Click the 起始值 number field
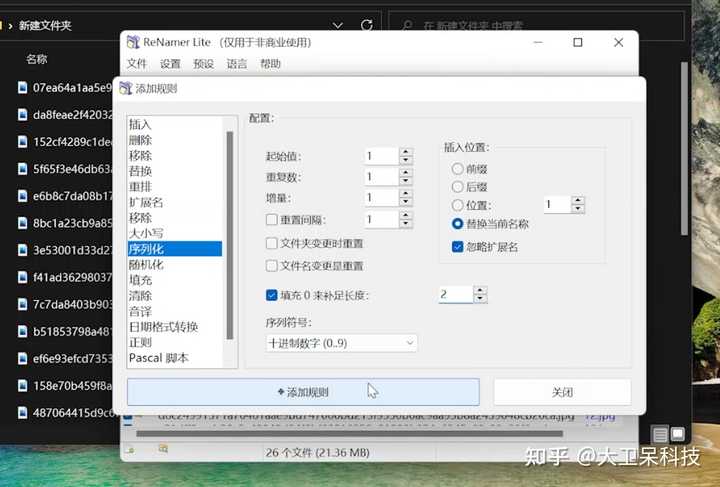Viewport: 720px width, 487px height. click(x=382, y=157)
